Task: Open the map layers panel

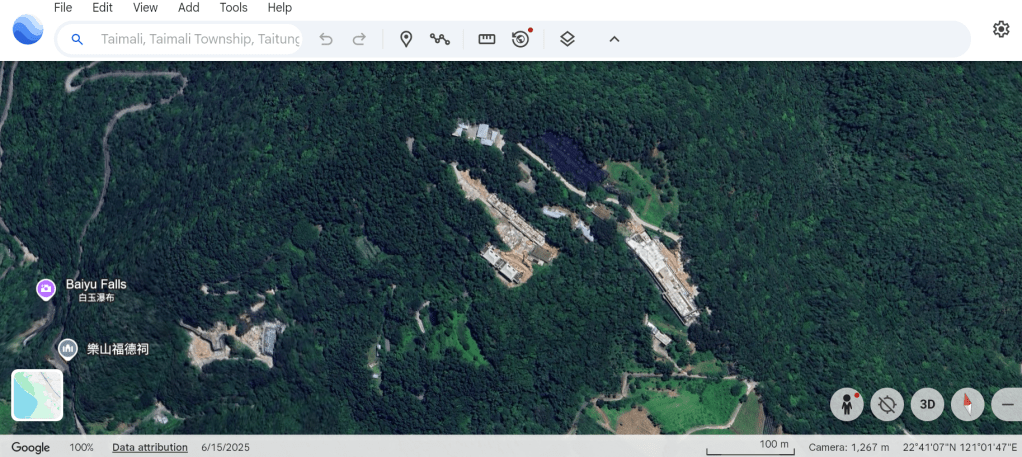Action: click(x=567, y=39)
